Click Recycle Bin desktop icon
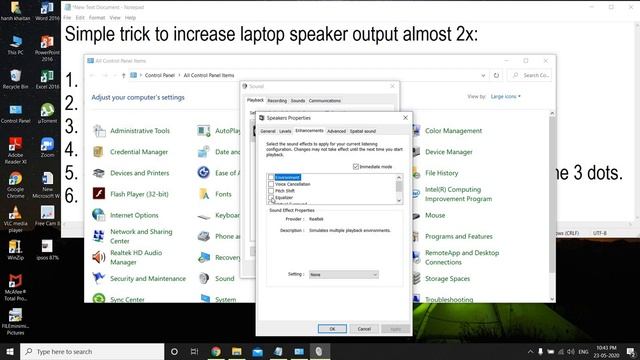The image size is (640, 360). pos(16,79)
